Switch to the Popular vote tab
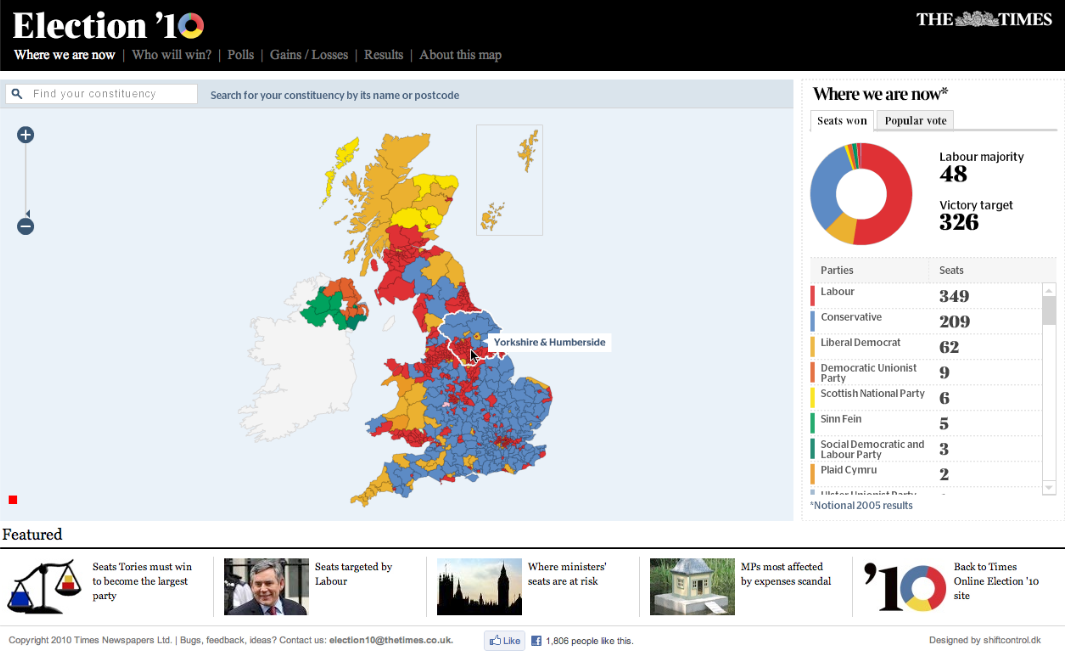1065x656 pixels. point(915,121)
